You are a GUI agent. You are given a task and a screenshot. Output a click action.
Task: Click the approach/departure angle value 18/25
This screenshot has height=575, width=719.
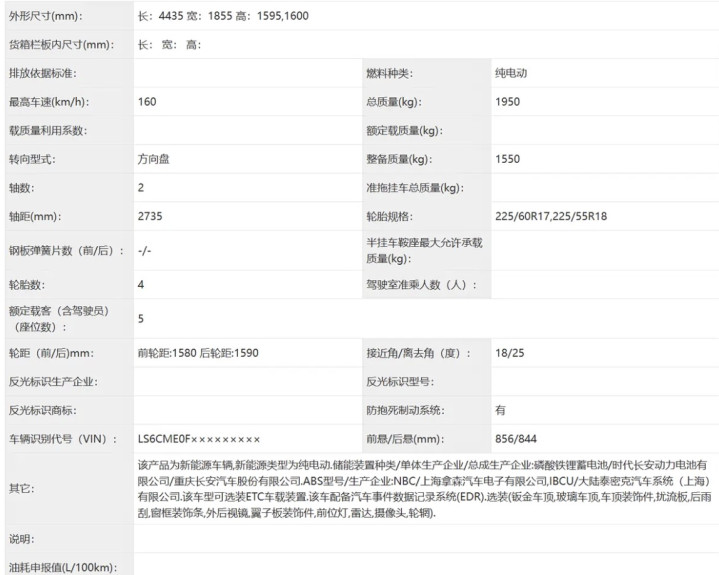509,353
